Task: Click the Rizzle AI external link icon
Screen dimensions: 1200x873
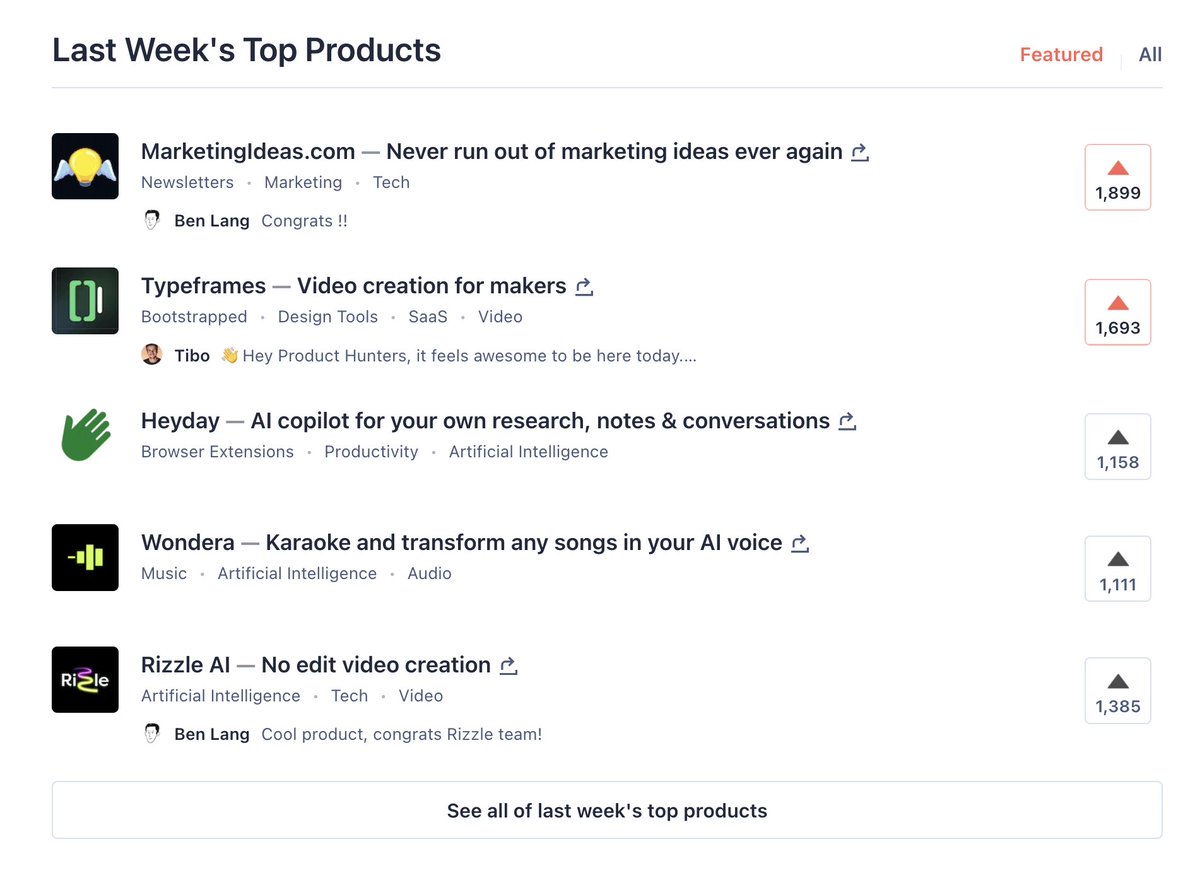Action: pyautogui.click(x=508, y=666)
